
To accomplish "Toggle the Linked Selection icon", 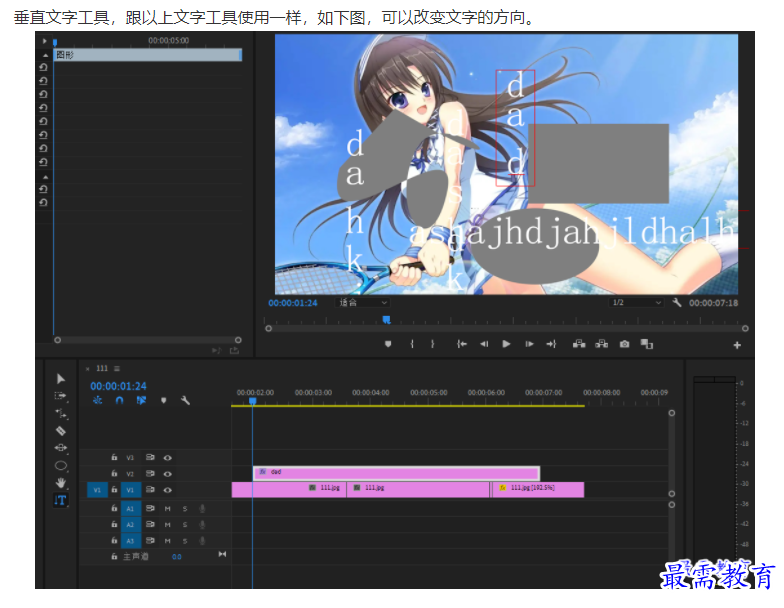I will (142, 400).
